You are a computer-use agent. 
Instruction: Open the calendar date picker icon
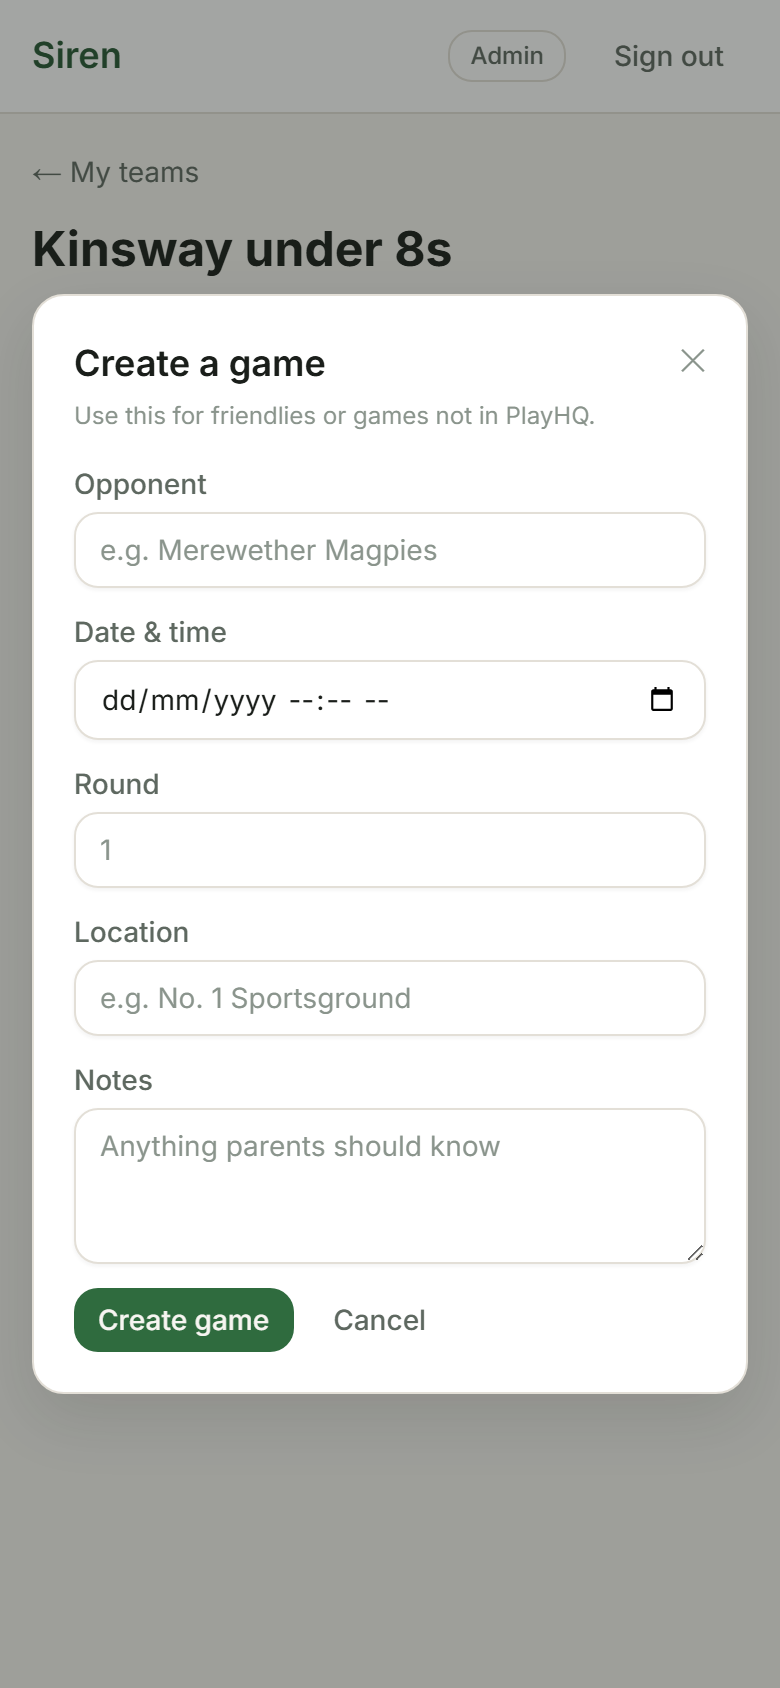662,699
